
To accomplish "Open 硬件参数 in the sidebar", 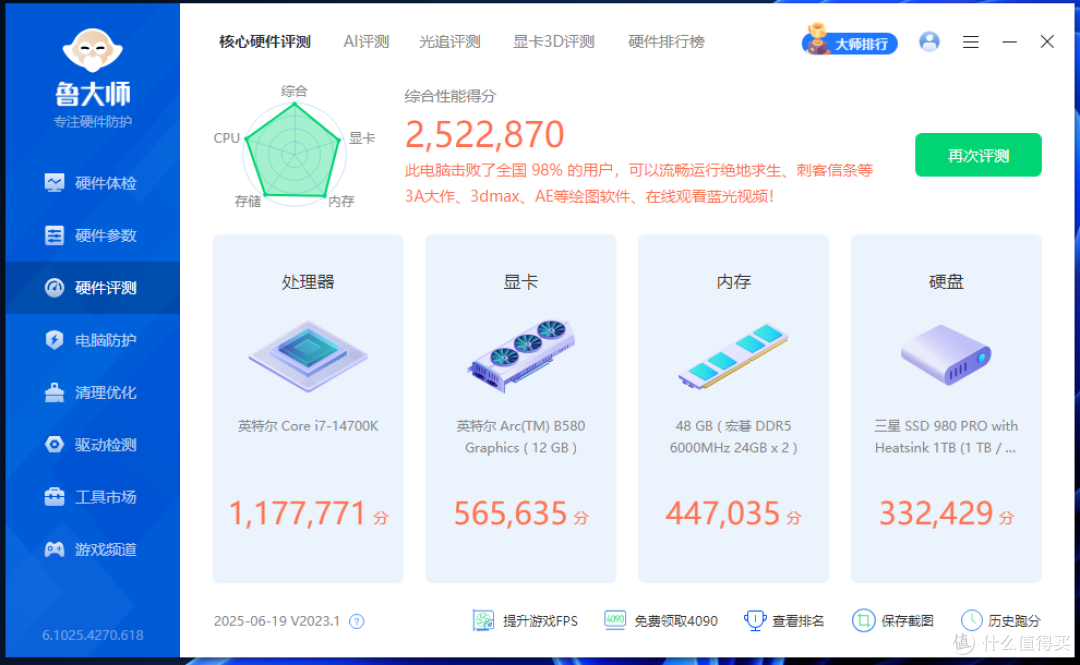I will 92,236.
